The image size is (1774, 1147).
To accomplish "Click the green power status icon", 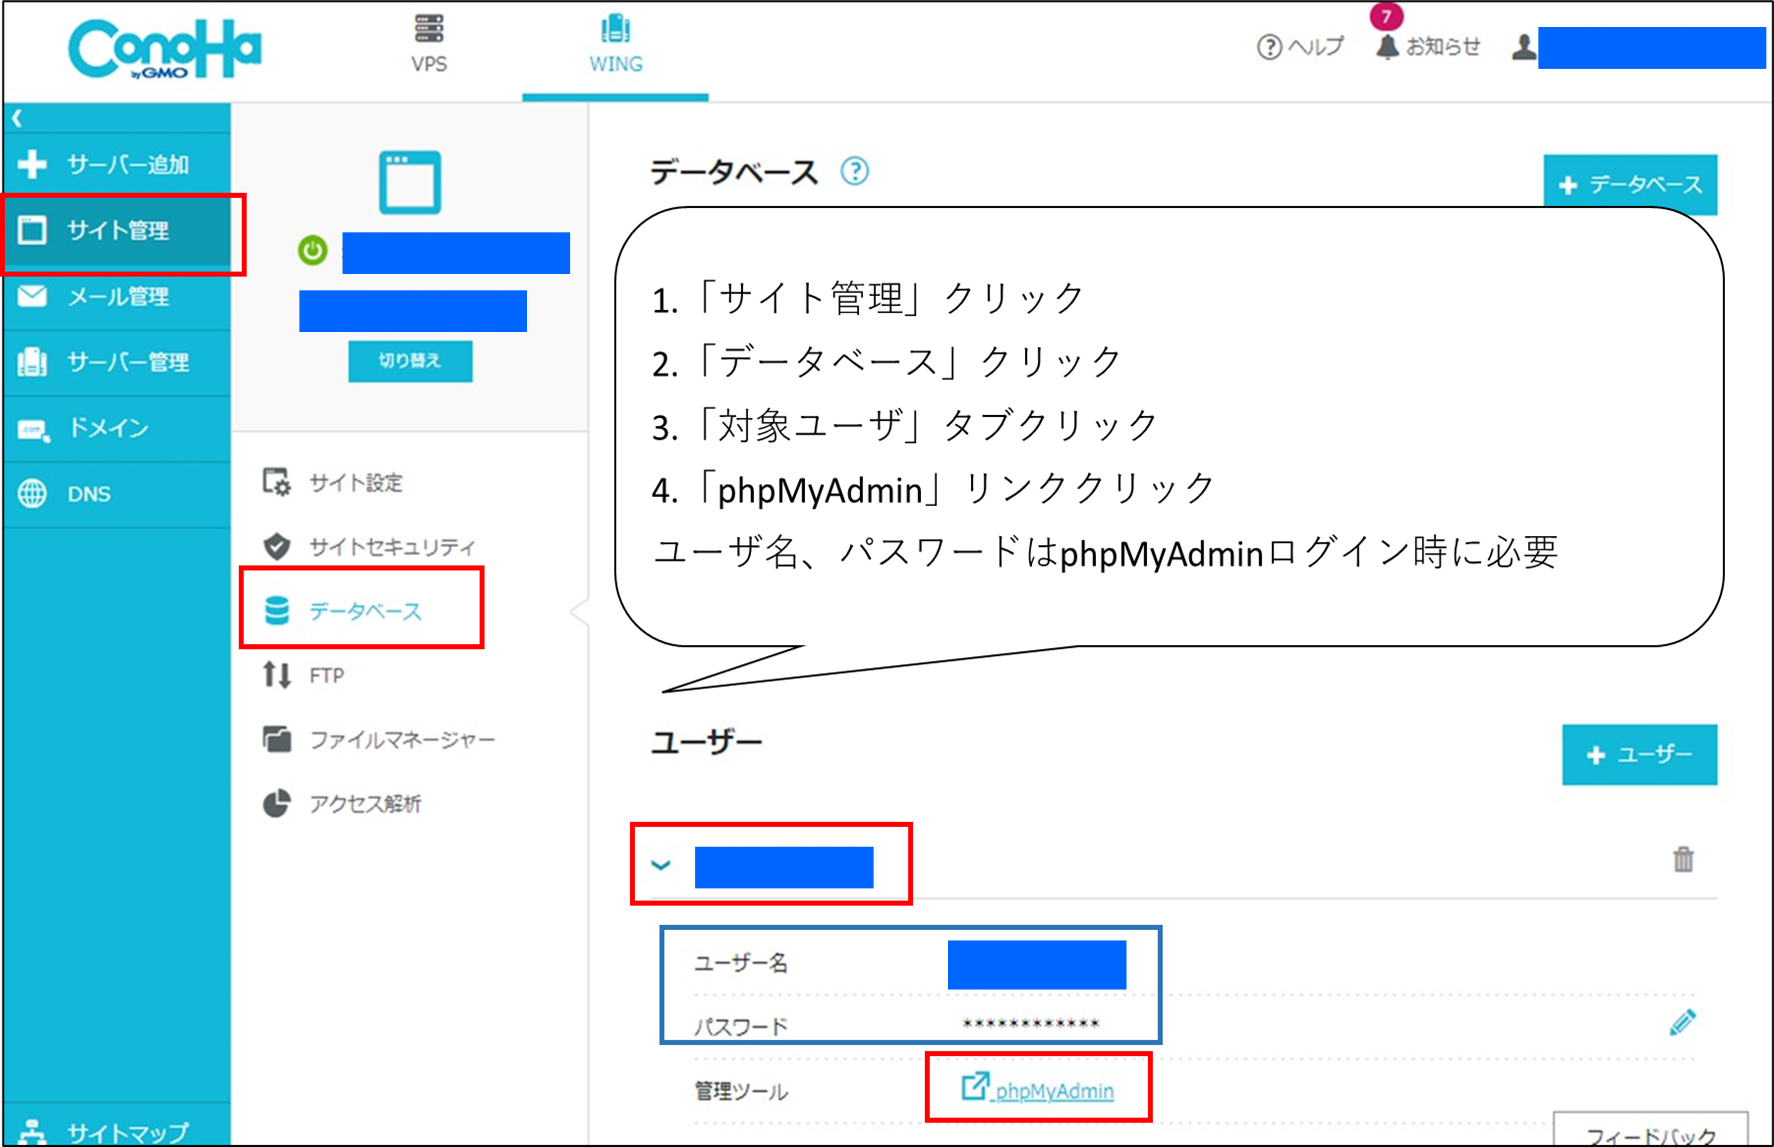I will point(312,250).
